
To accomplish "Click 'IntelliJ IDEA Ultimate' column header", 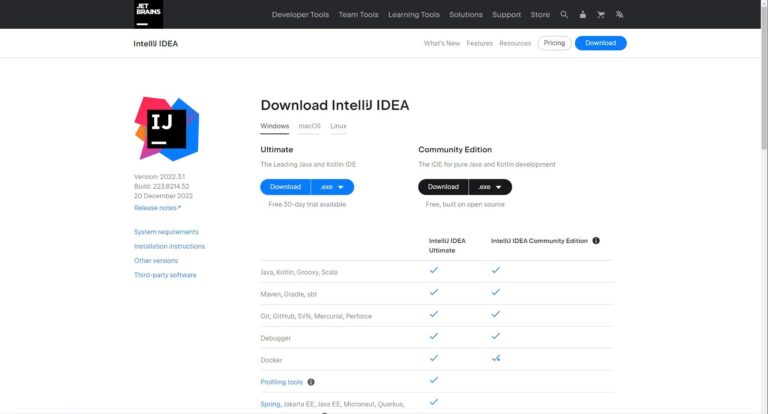I will coord(447,245).
